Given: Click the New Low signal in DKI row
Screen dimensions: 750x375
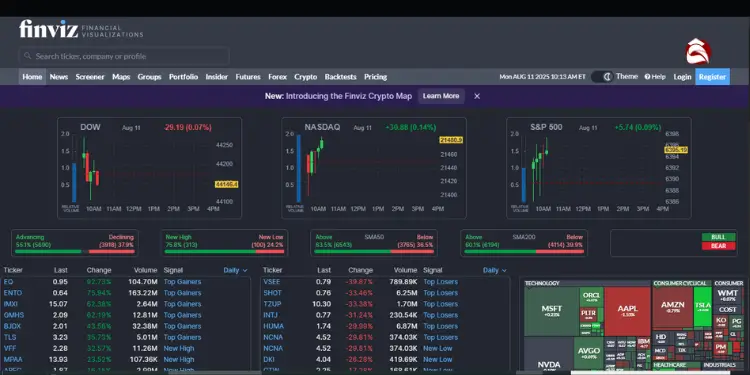Looking at the screenshot, I should [x=438, y=359].
